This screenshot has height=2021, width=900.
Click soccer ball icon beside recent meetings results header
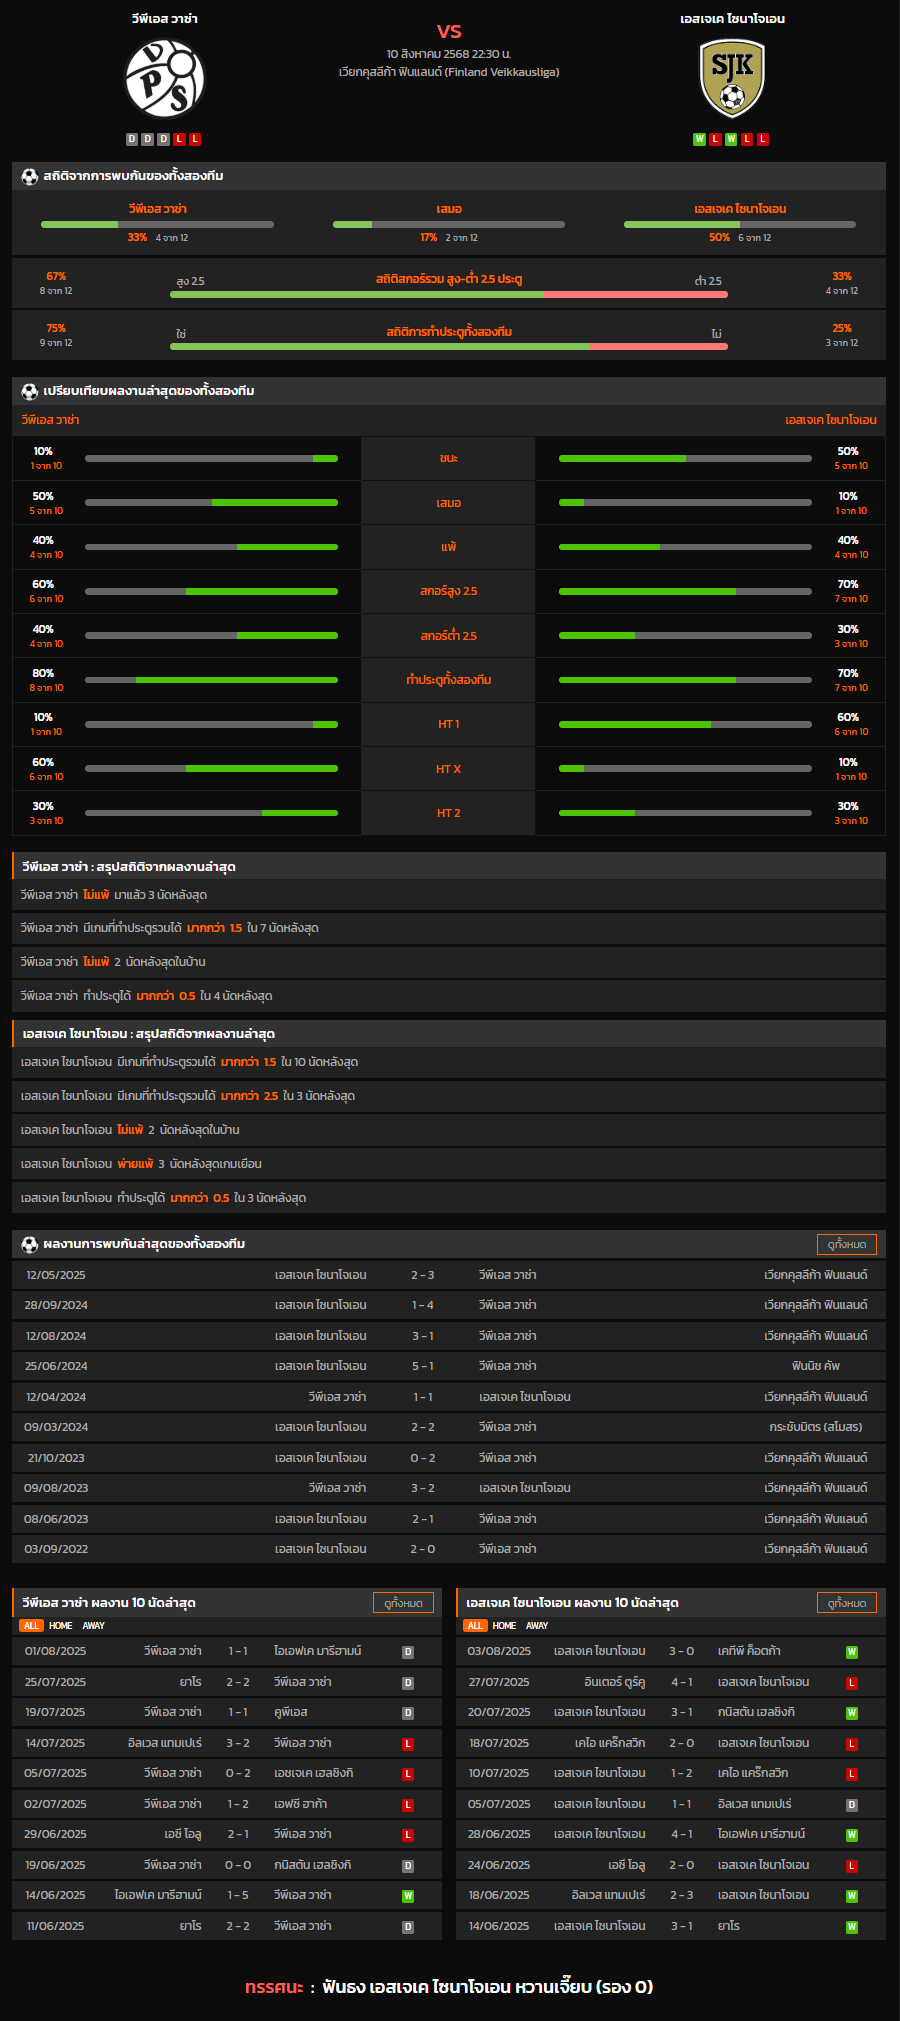[30, 1244]
